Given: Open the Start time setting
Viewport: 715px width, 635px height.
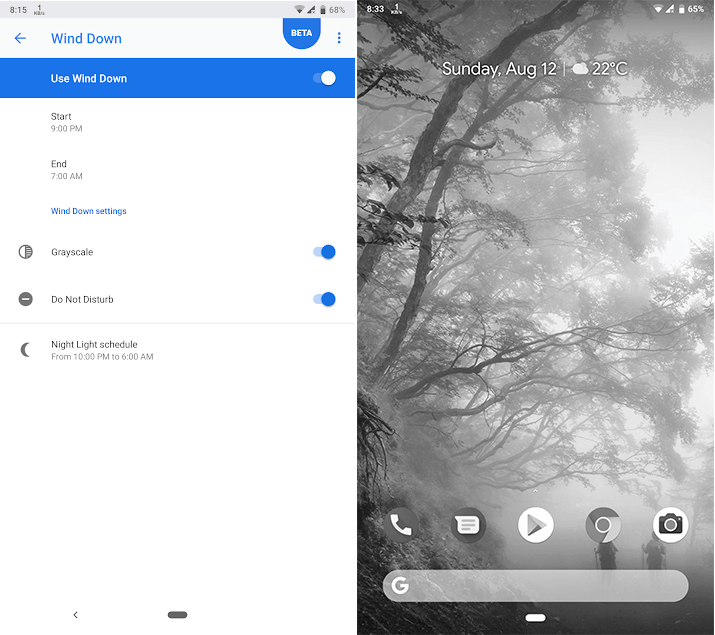Looking at the screenshot, I should point(177,122).
